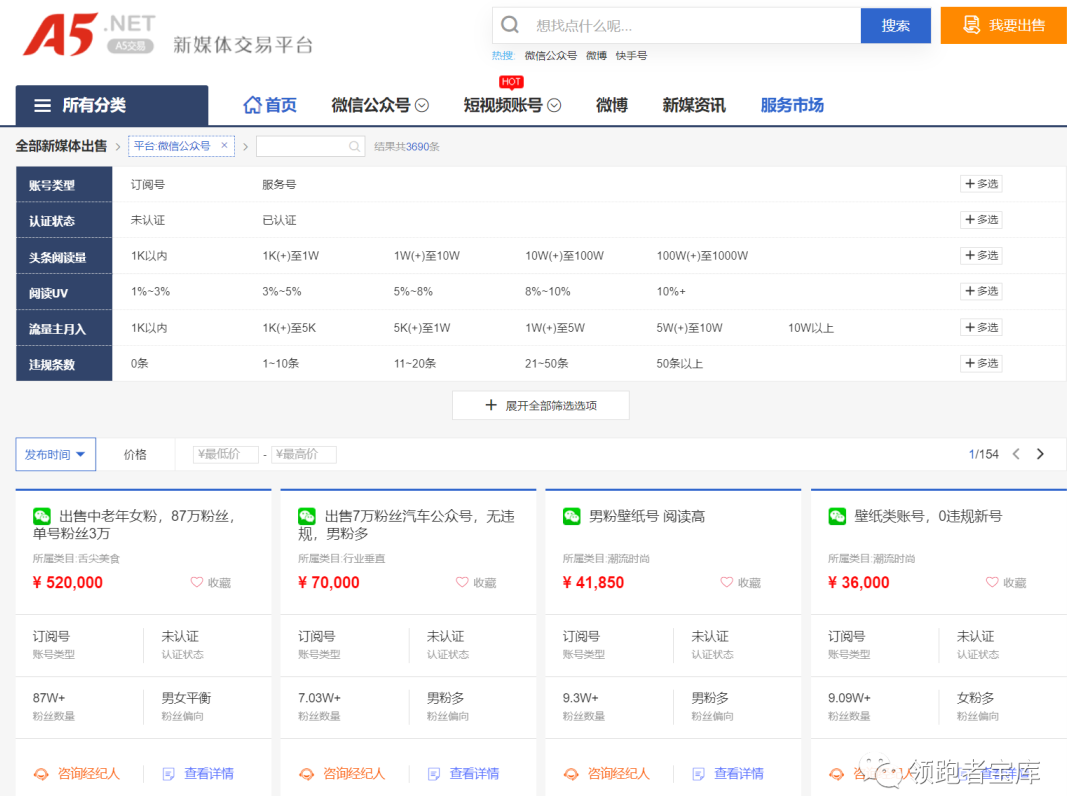Expand 展开全部筛选选项
Image resolution: width=1067 pixels, height=796 pixels.
540,405
